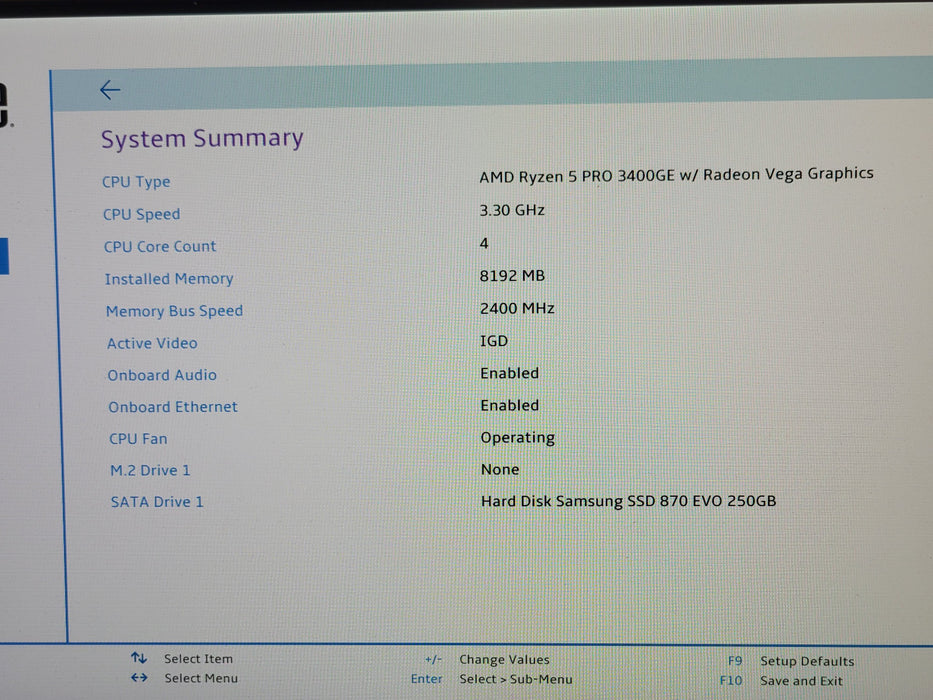This screenshot has height=700, width=933.
Task: Click the Enabled value for Onboard Audio
Action: [x=510, y=373]
